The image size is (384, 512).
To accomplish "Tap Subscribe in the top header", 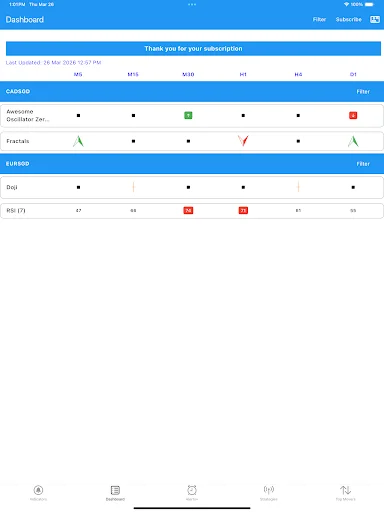I will (349, 19).
